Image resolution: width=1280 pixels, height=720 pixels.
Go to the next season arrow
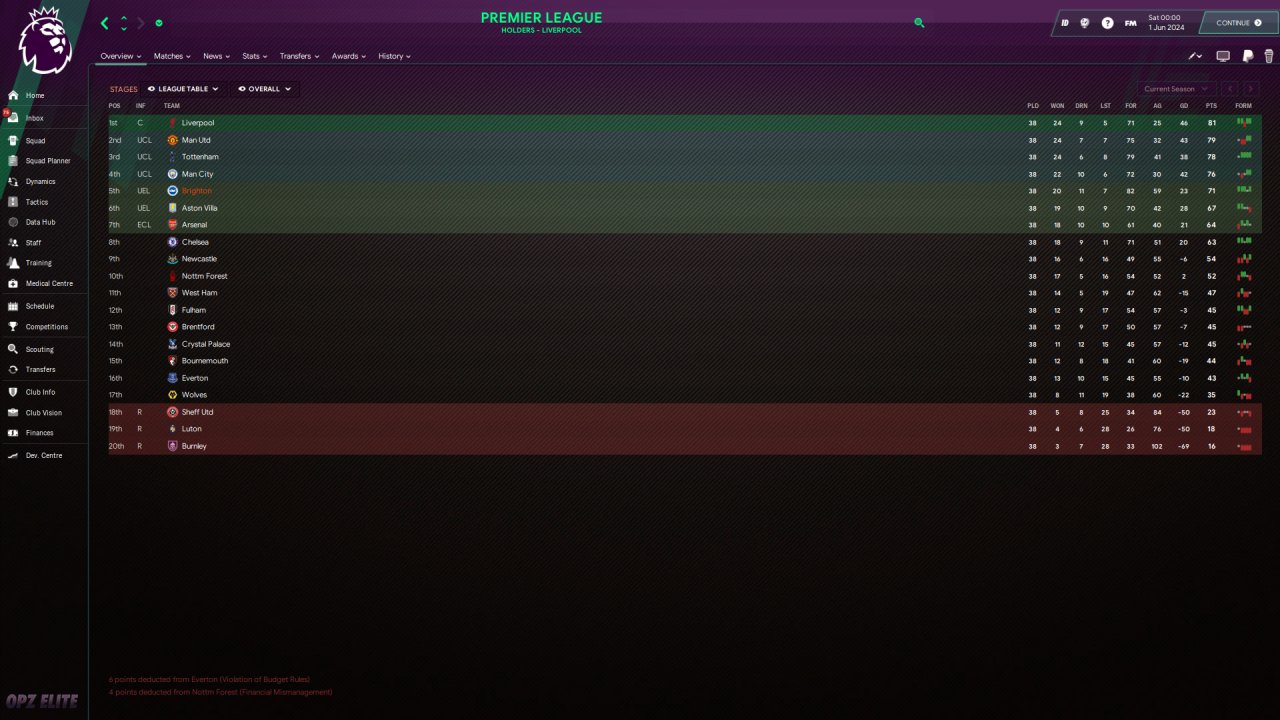tap(1249, 89)
